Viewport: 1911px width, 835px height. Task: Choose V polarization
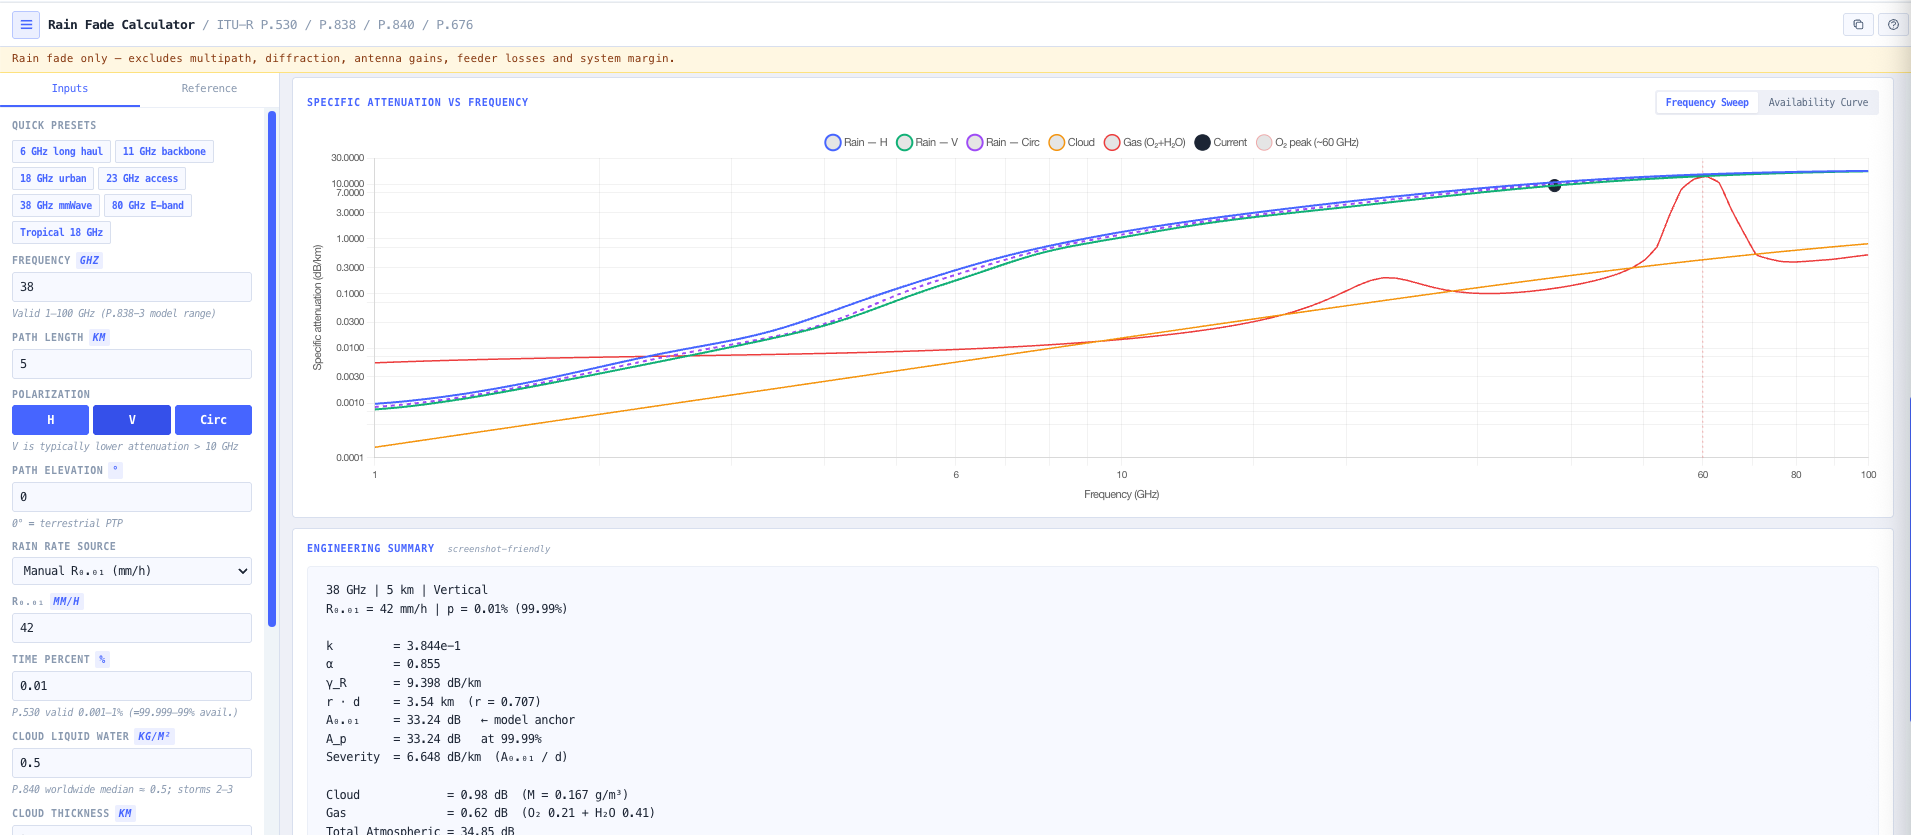[132, 420]
